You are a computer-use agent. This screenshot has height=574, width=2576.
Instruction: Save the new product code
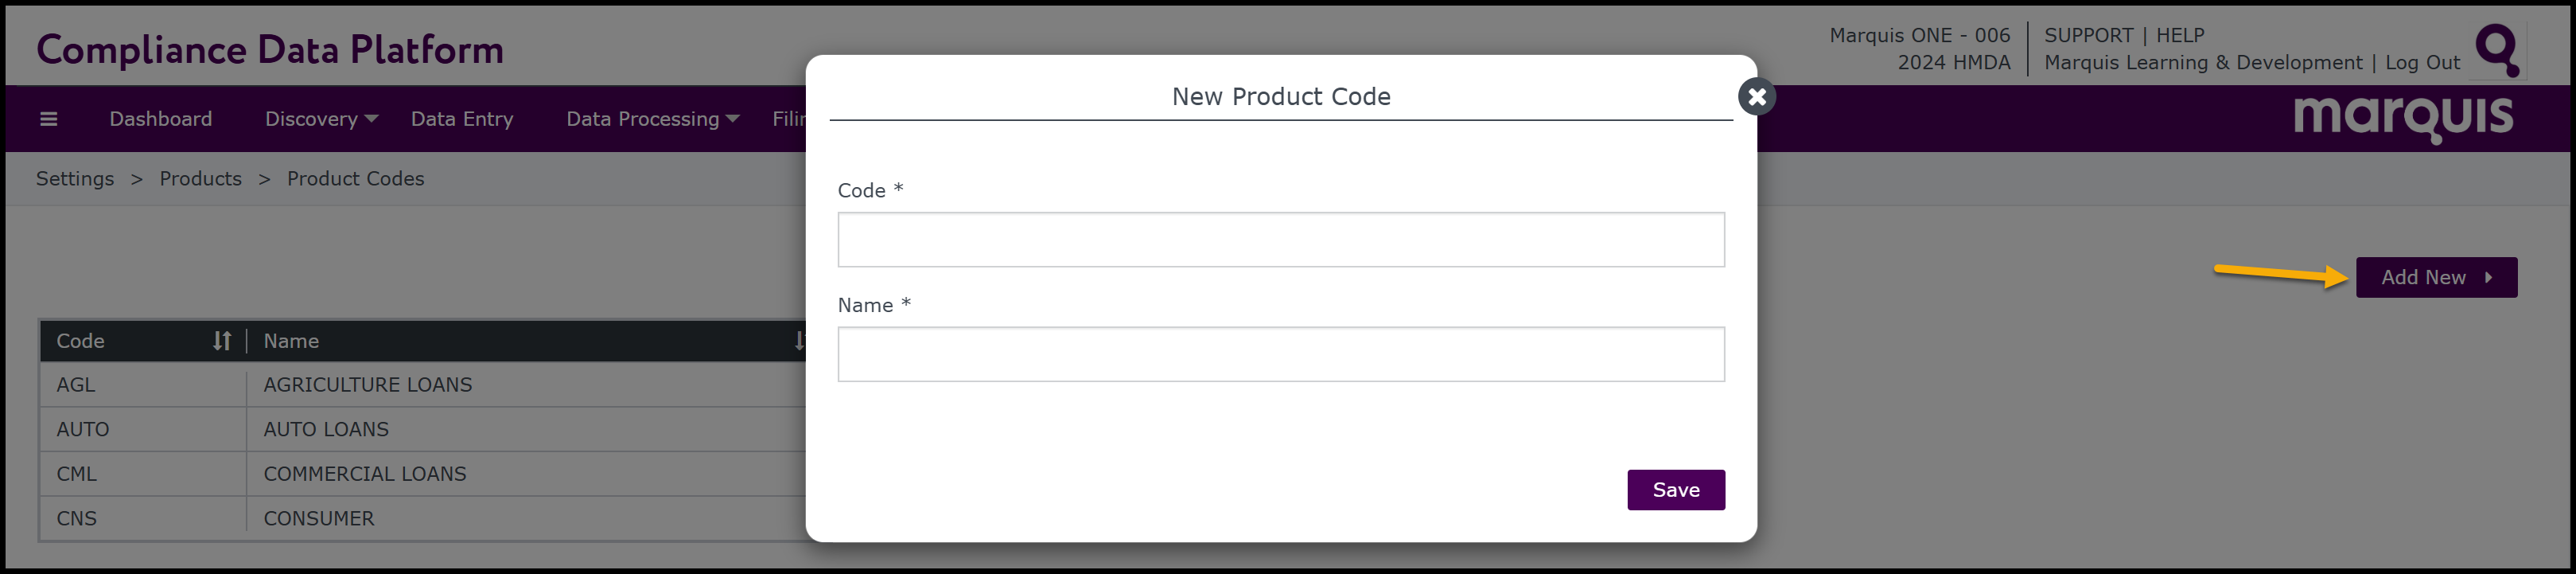coord(1675,490)
